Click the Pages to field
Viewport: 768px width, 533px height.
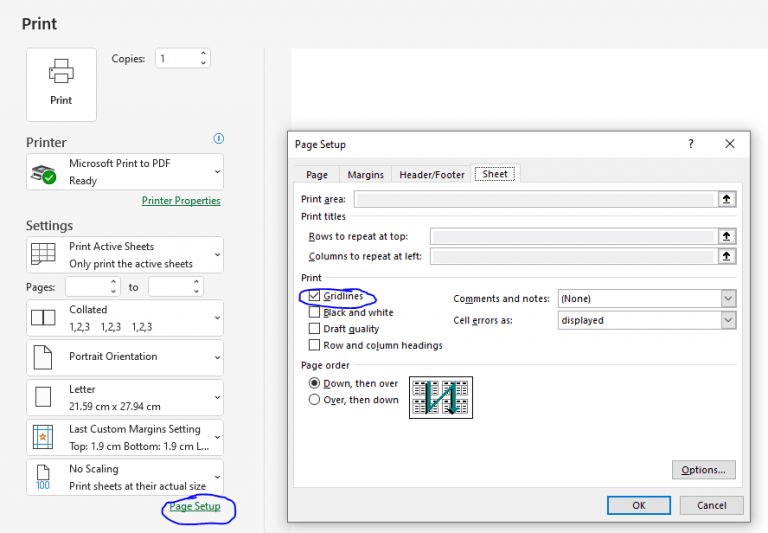pos(169,287)
